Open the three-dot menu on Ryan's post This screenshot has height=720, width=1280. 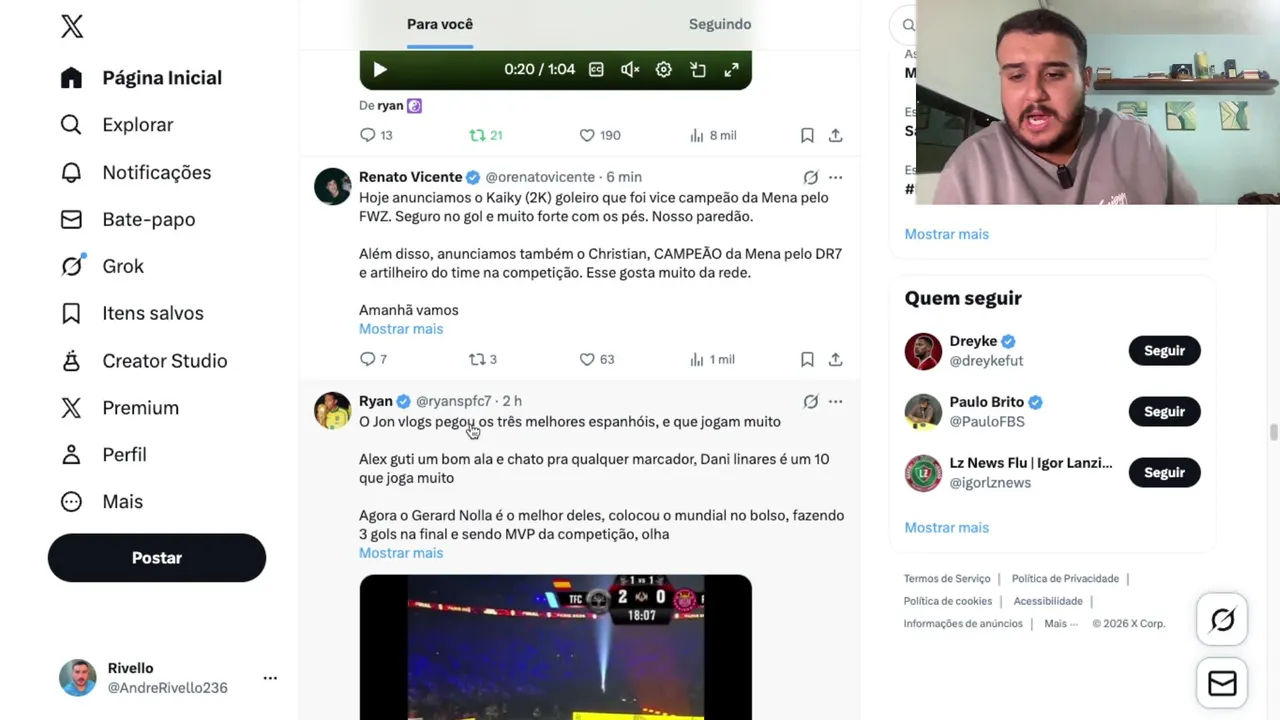click(836, 401)
